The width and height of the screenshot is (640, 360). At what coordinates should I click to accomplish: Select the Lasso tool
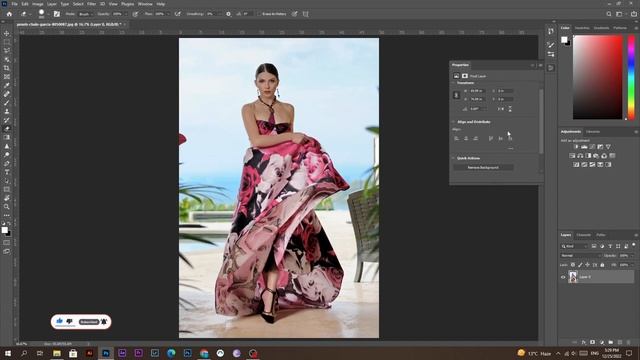(7, 51)
